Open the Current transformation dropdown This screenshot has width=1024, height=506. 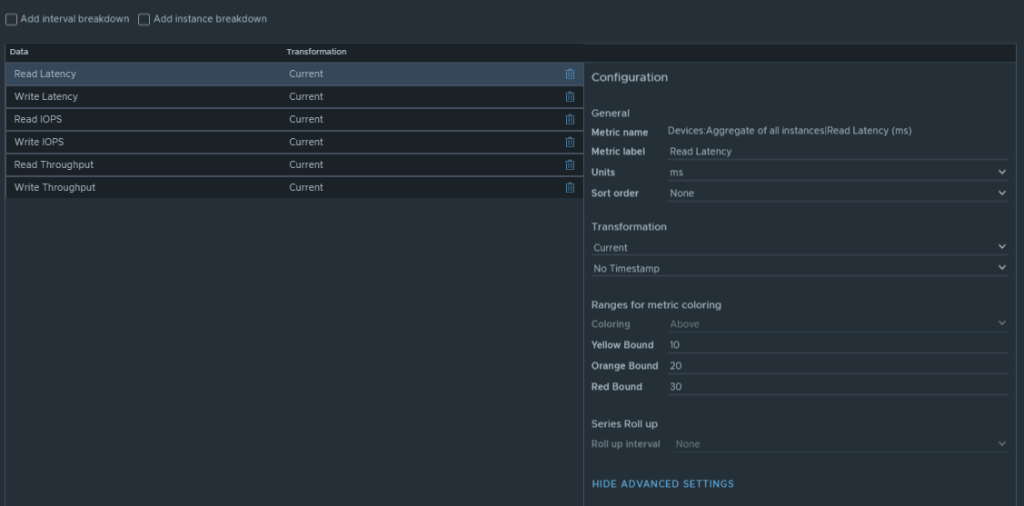pos(799,247)
